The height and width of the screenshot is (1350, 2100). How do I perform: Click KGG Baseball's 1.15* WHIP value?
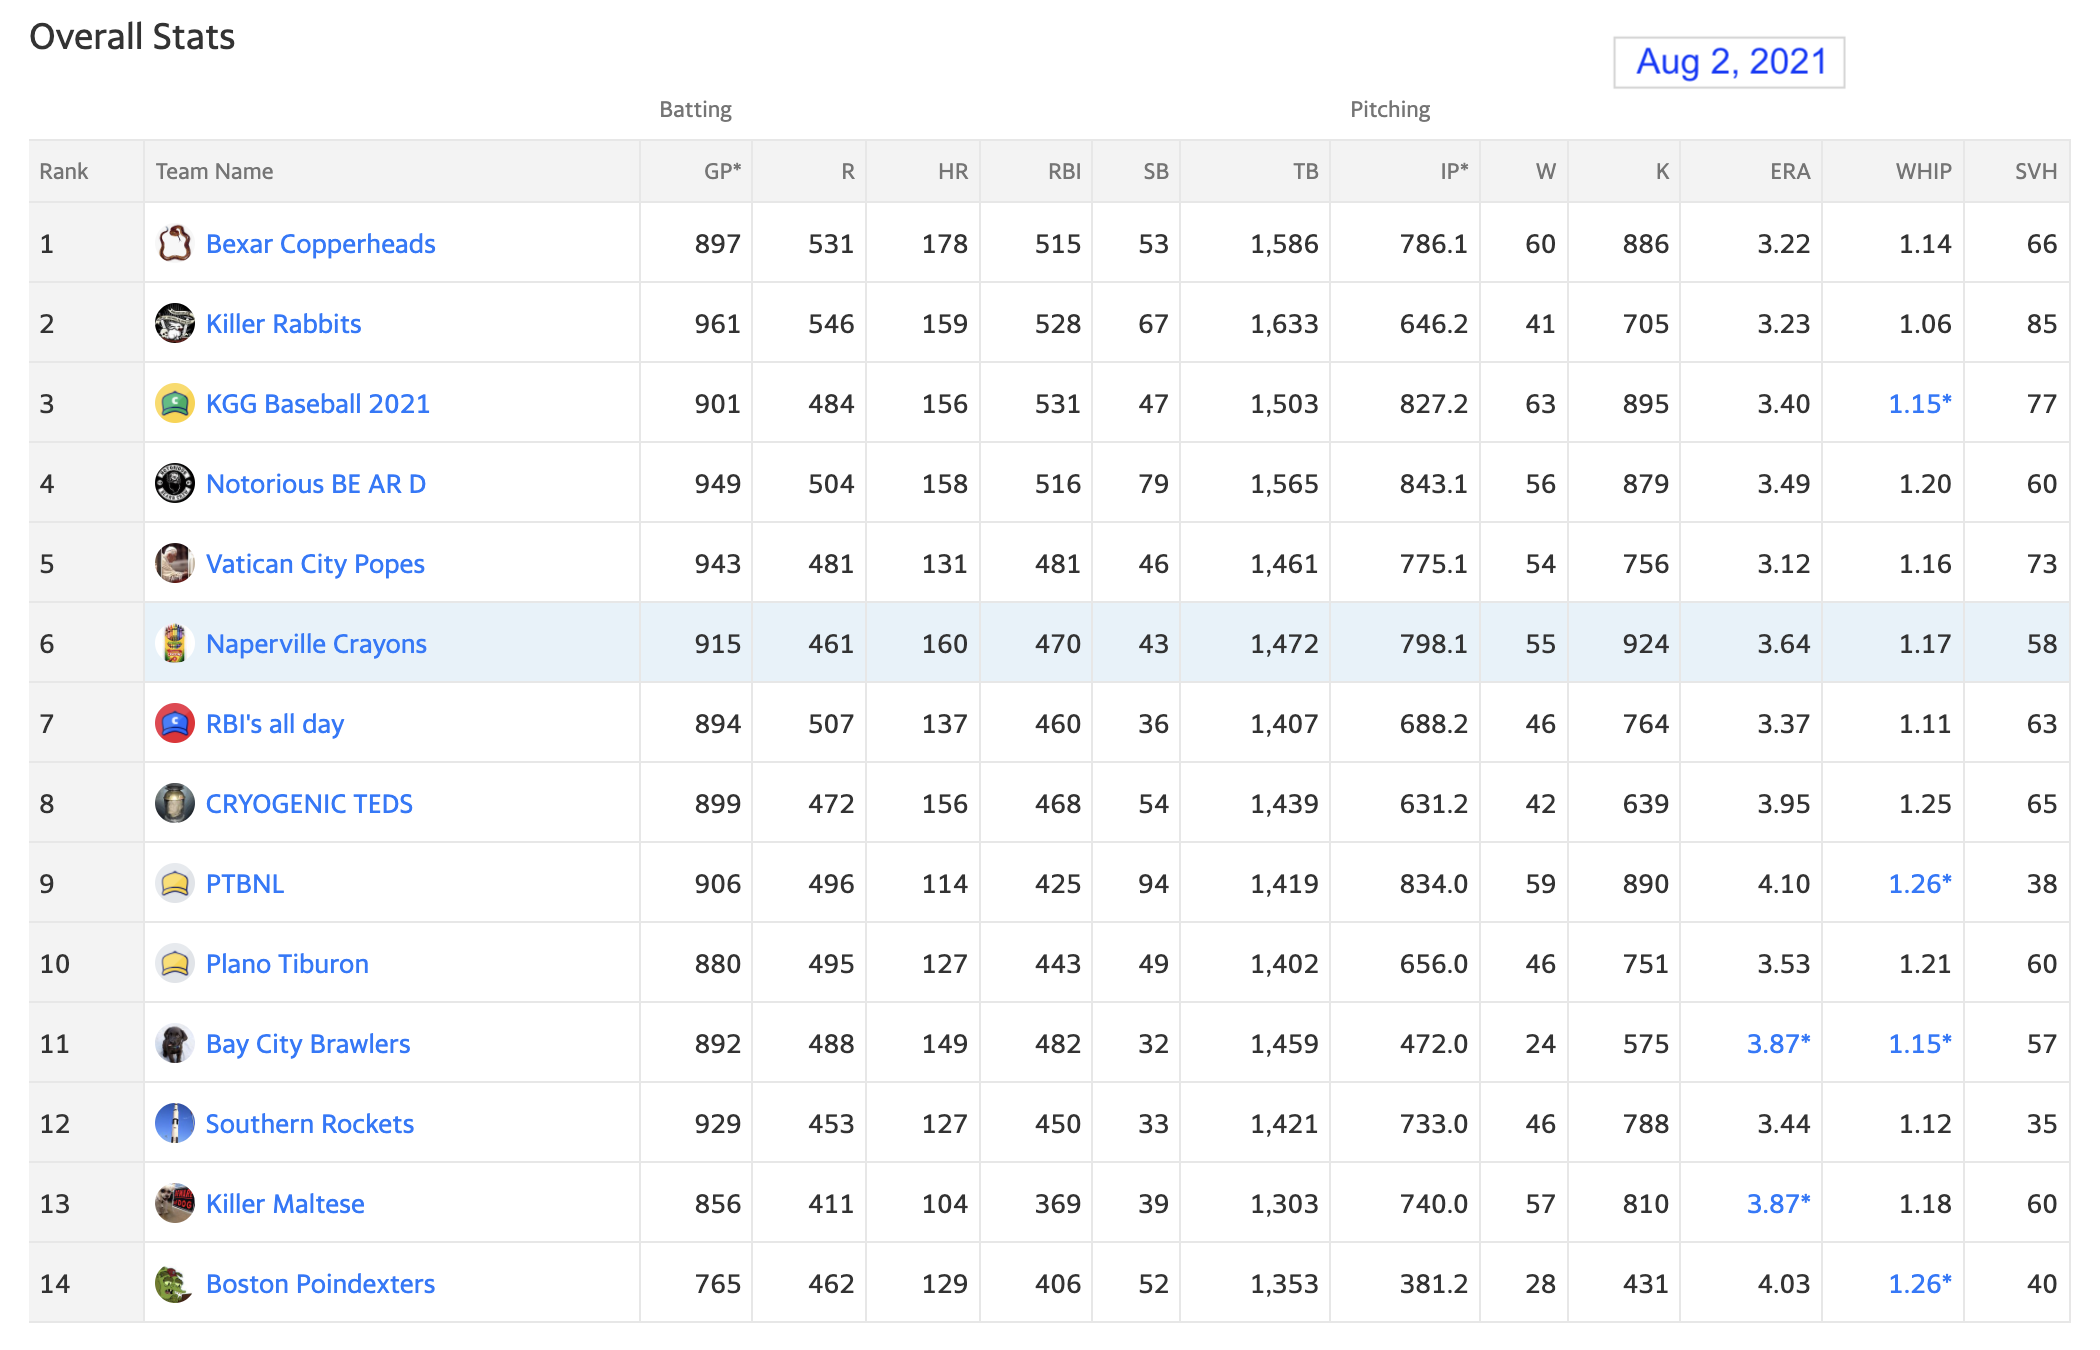click(1919, 404)
